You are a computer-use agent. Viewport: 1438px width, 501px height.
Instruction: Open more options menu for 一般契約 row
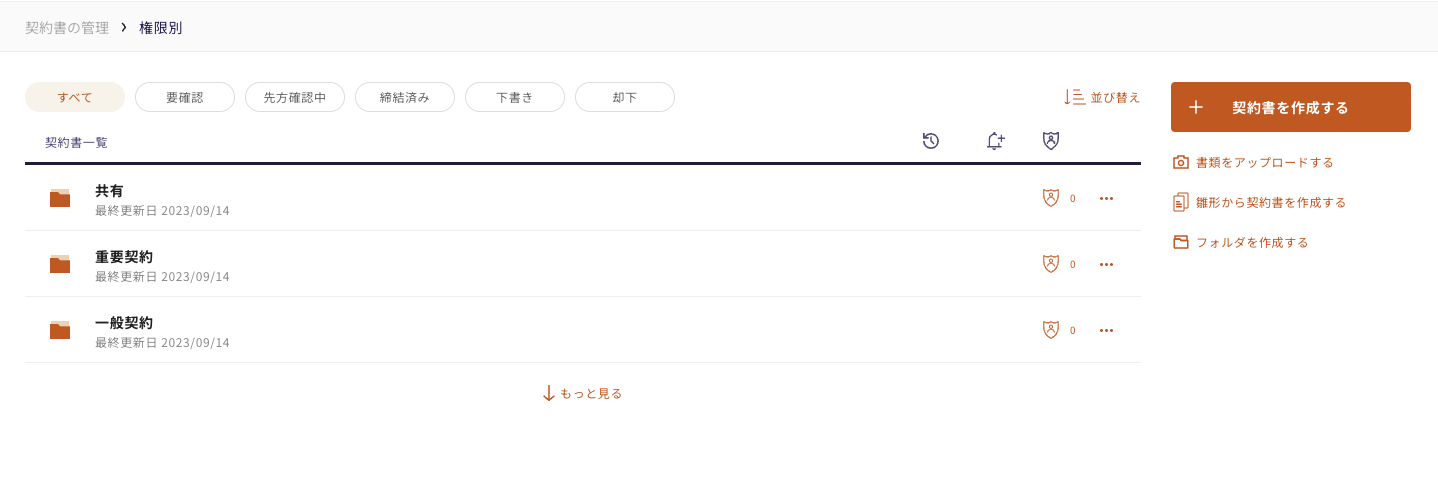(1106, 330)
